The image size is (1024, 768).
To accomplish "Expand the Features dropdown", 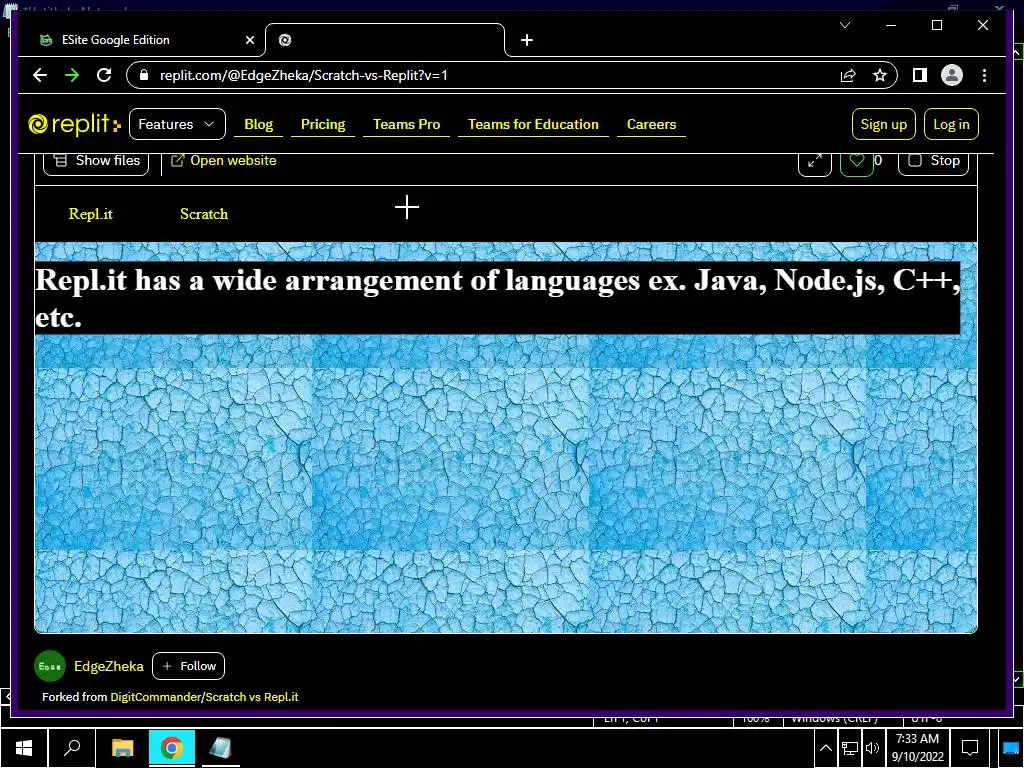I will coord(177,124).
